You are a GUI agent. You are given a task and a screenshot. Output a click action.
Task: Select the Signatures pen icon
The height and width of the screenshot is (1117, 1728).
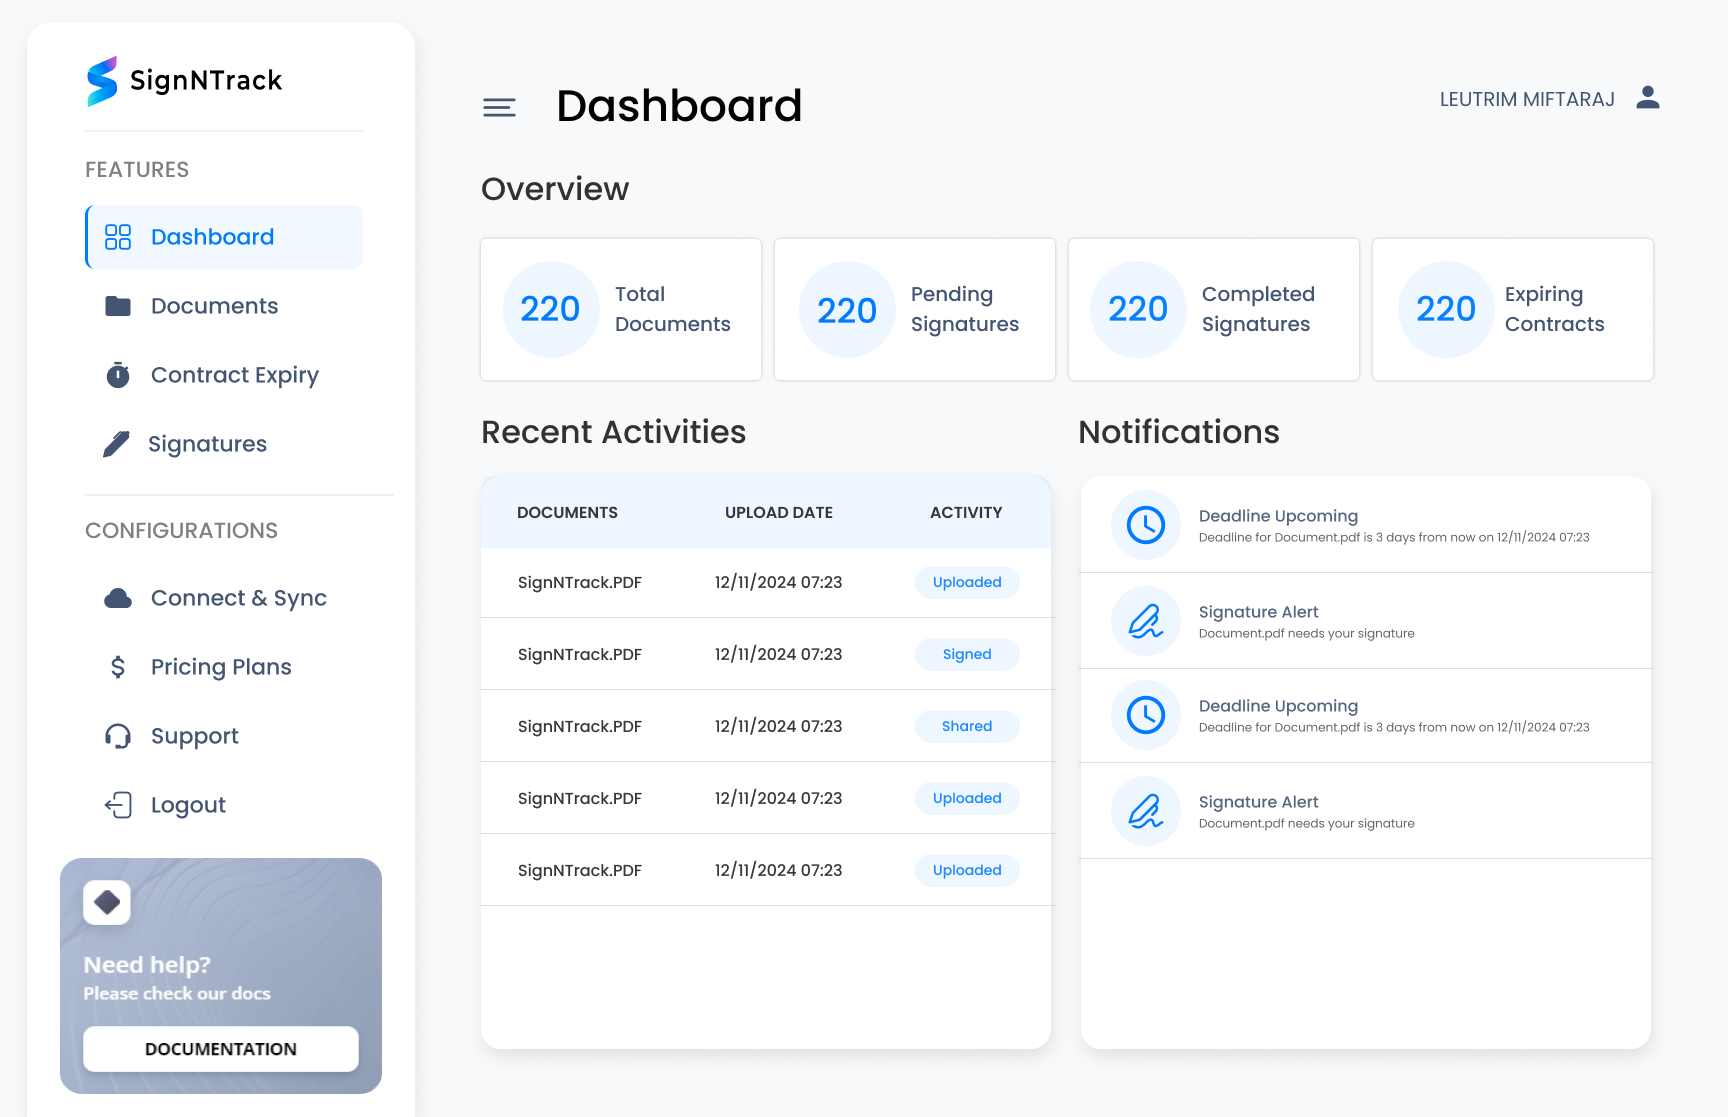click(x=117, y=443)
